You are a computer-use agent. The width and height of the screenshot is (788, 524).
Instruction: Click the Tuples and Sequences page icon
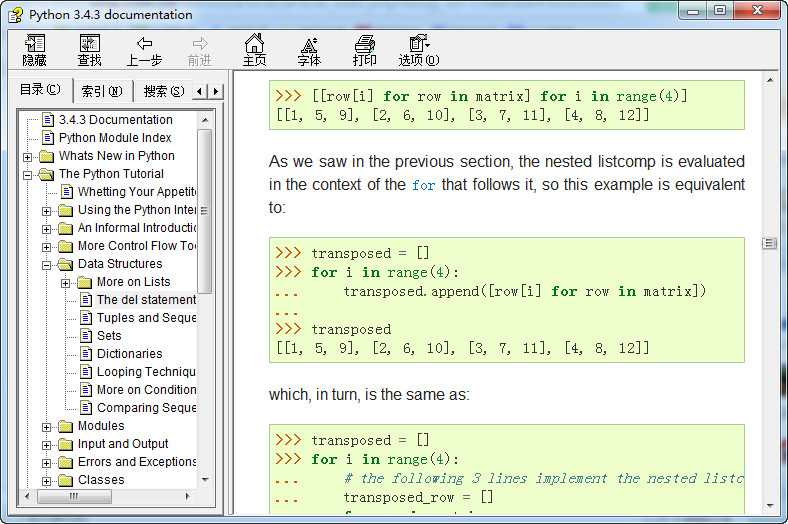[x=86, y=318]
